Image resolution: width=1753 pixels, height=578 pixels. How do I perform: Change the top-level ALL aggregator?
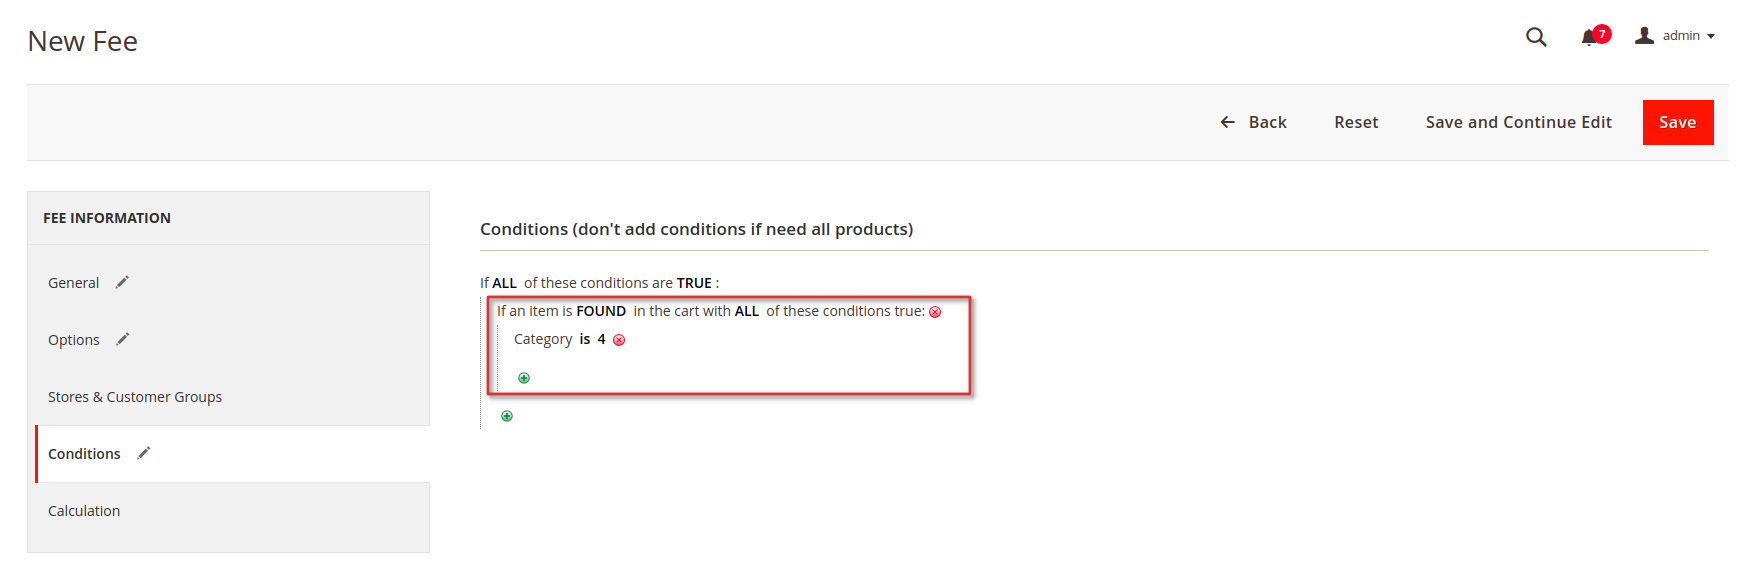504,283
